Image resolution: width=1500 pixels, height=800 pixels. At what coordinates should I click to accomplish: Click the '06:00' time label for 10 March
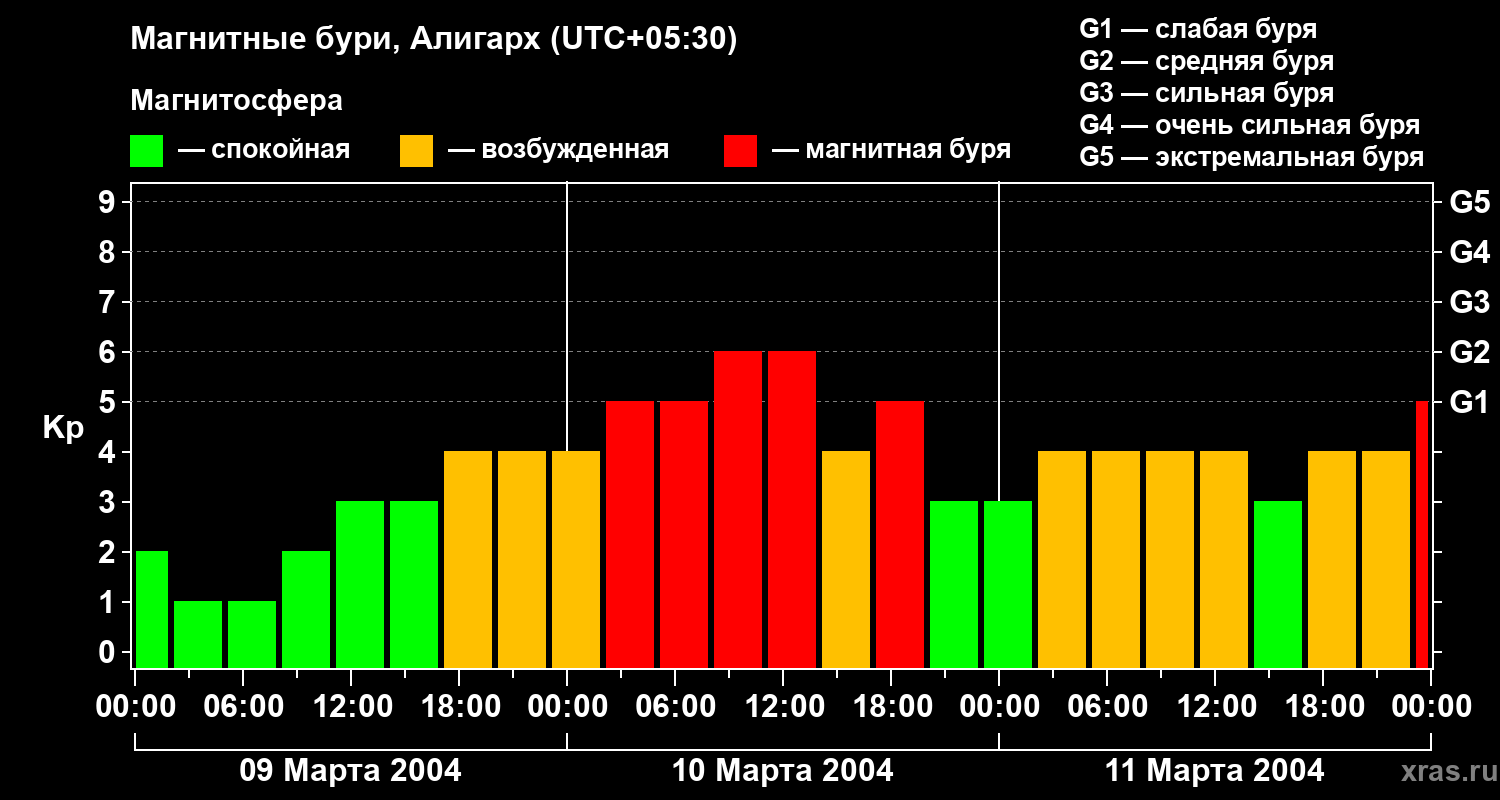[x=675, y=707]
